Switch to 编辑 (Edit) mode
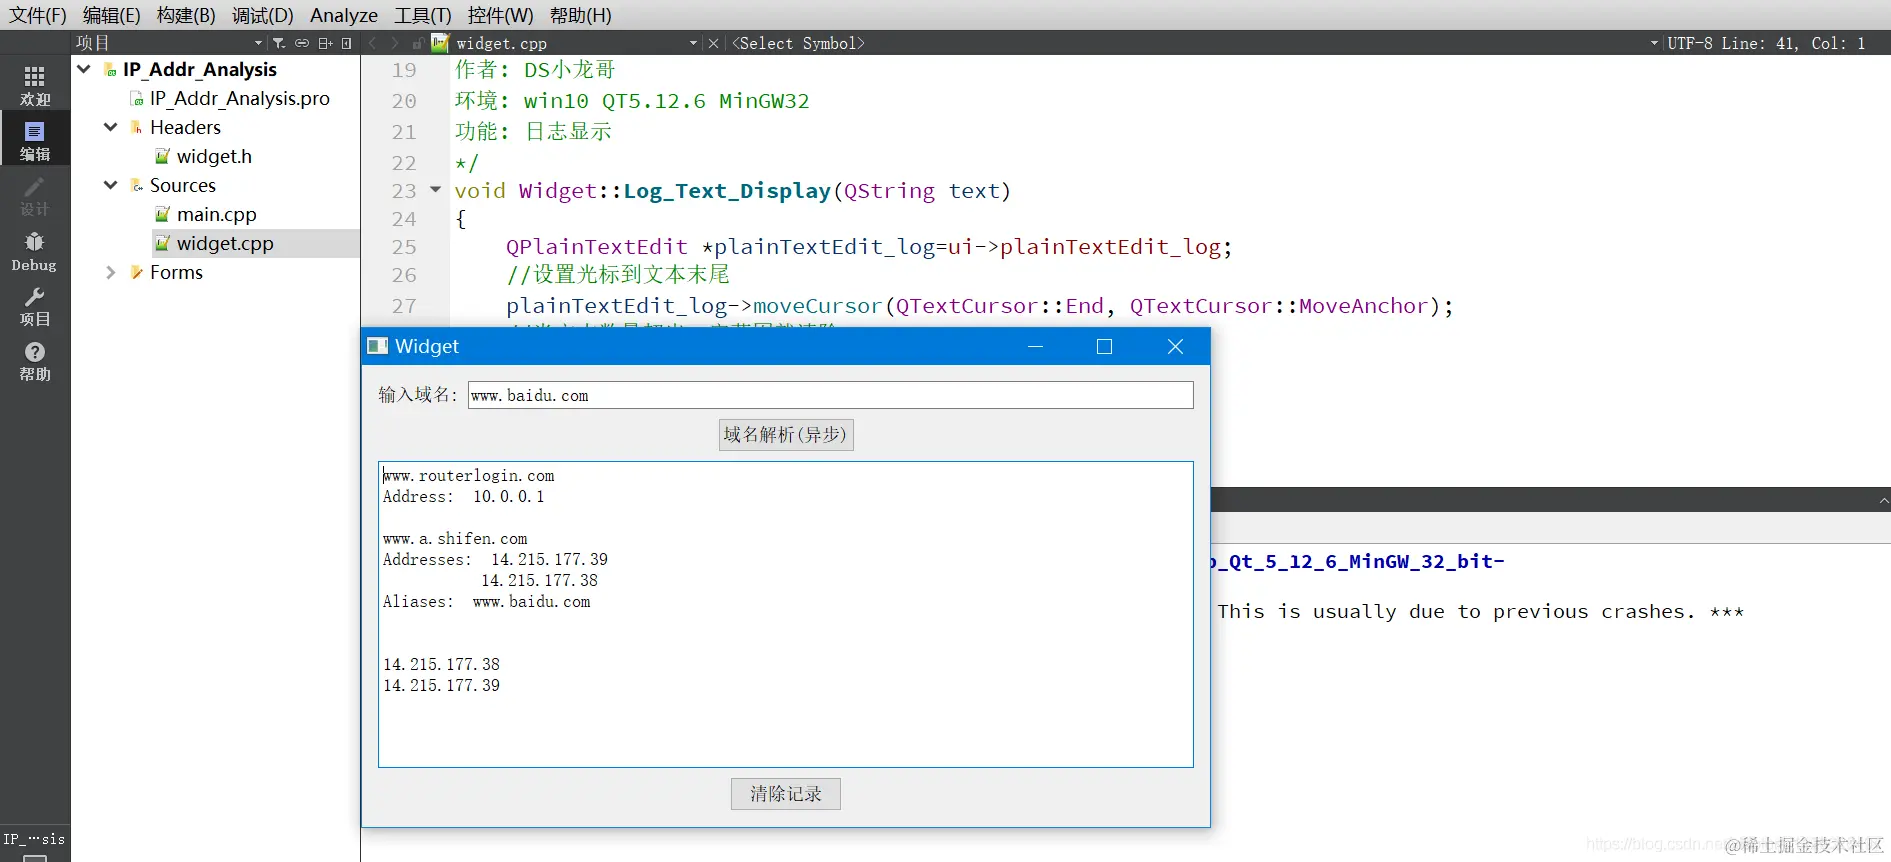The width and height of the screenshot is (1891, 862). [x=35, y=141]
